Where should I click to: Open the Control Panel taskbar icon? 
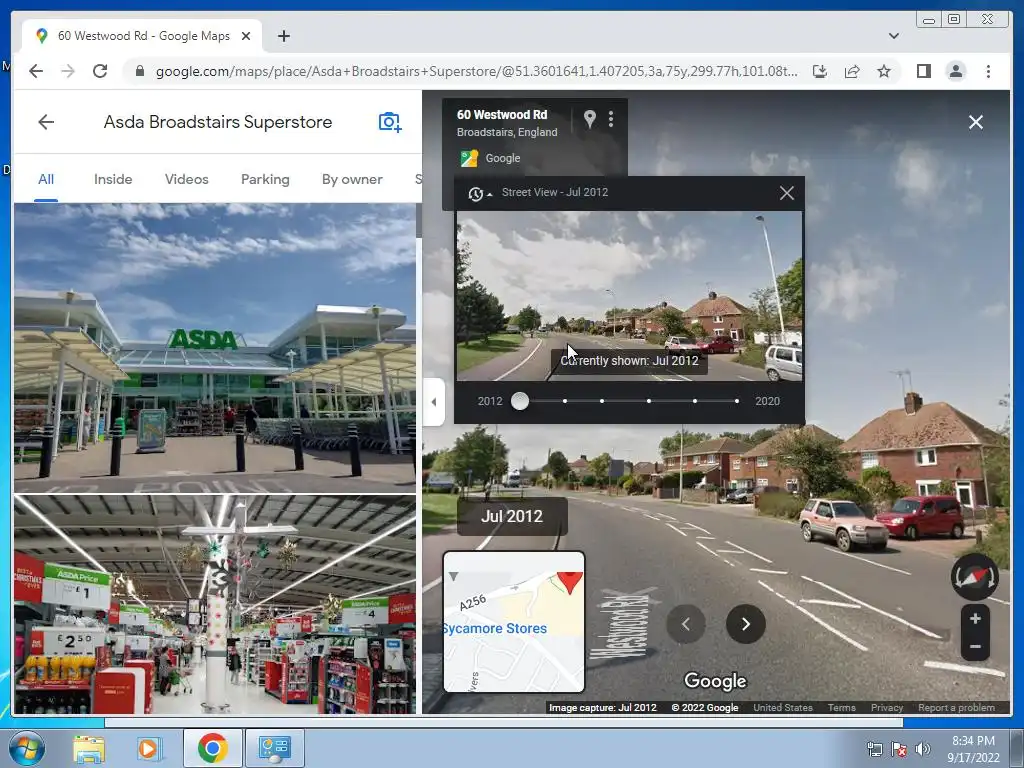[x=274, y=748]
